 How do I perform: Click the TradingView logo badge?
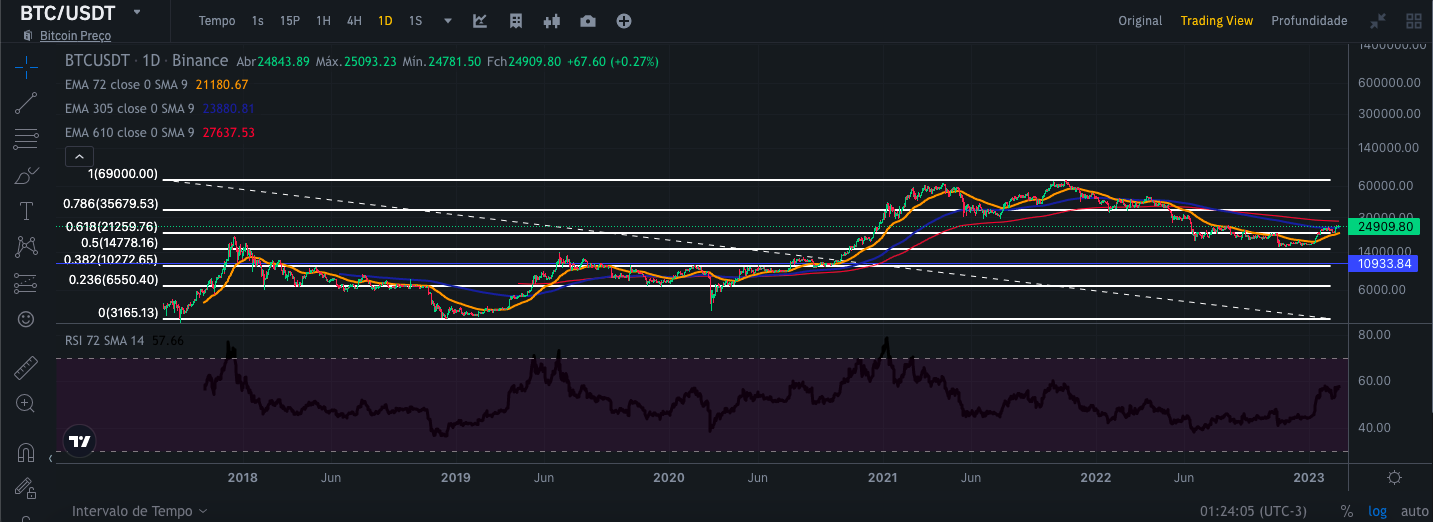pos(80,441)
